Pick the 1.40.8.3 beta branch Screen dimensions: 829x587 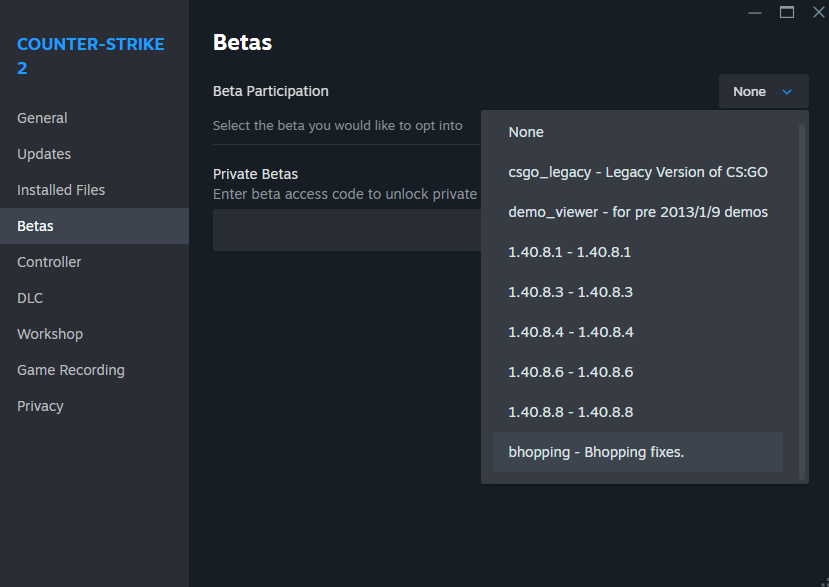pyautogui.click(x=638, y=292)
